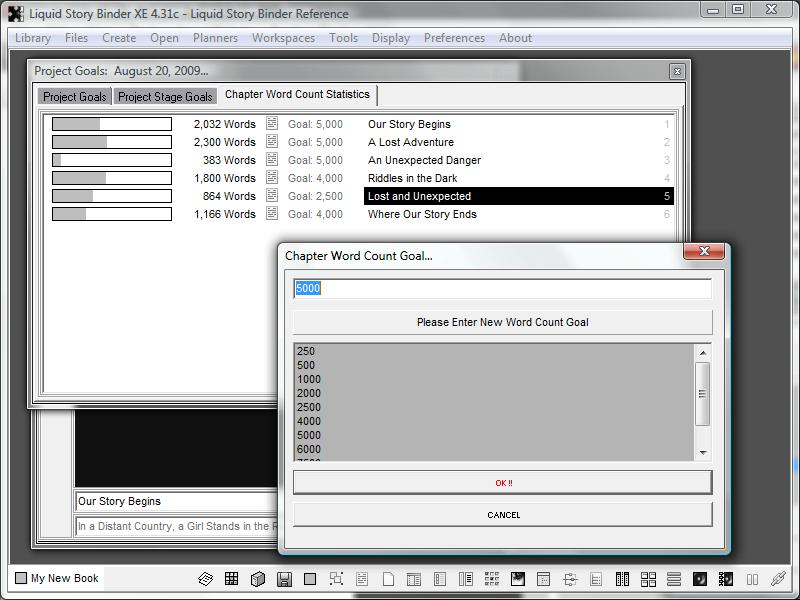Click the floppy disk save icon
This screenshot has height=600, width=800.
point(284,579)
